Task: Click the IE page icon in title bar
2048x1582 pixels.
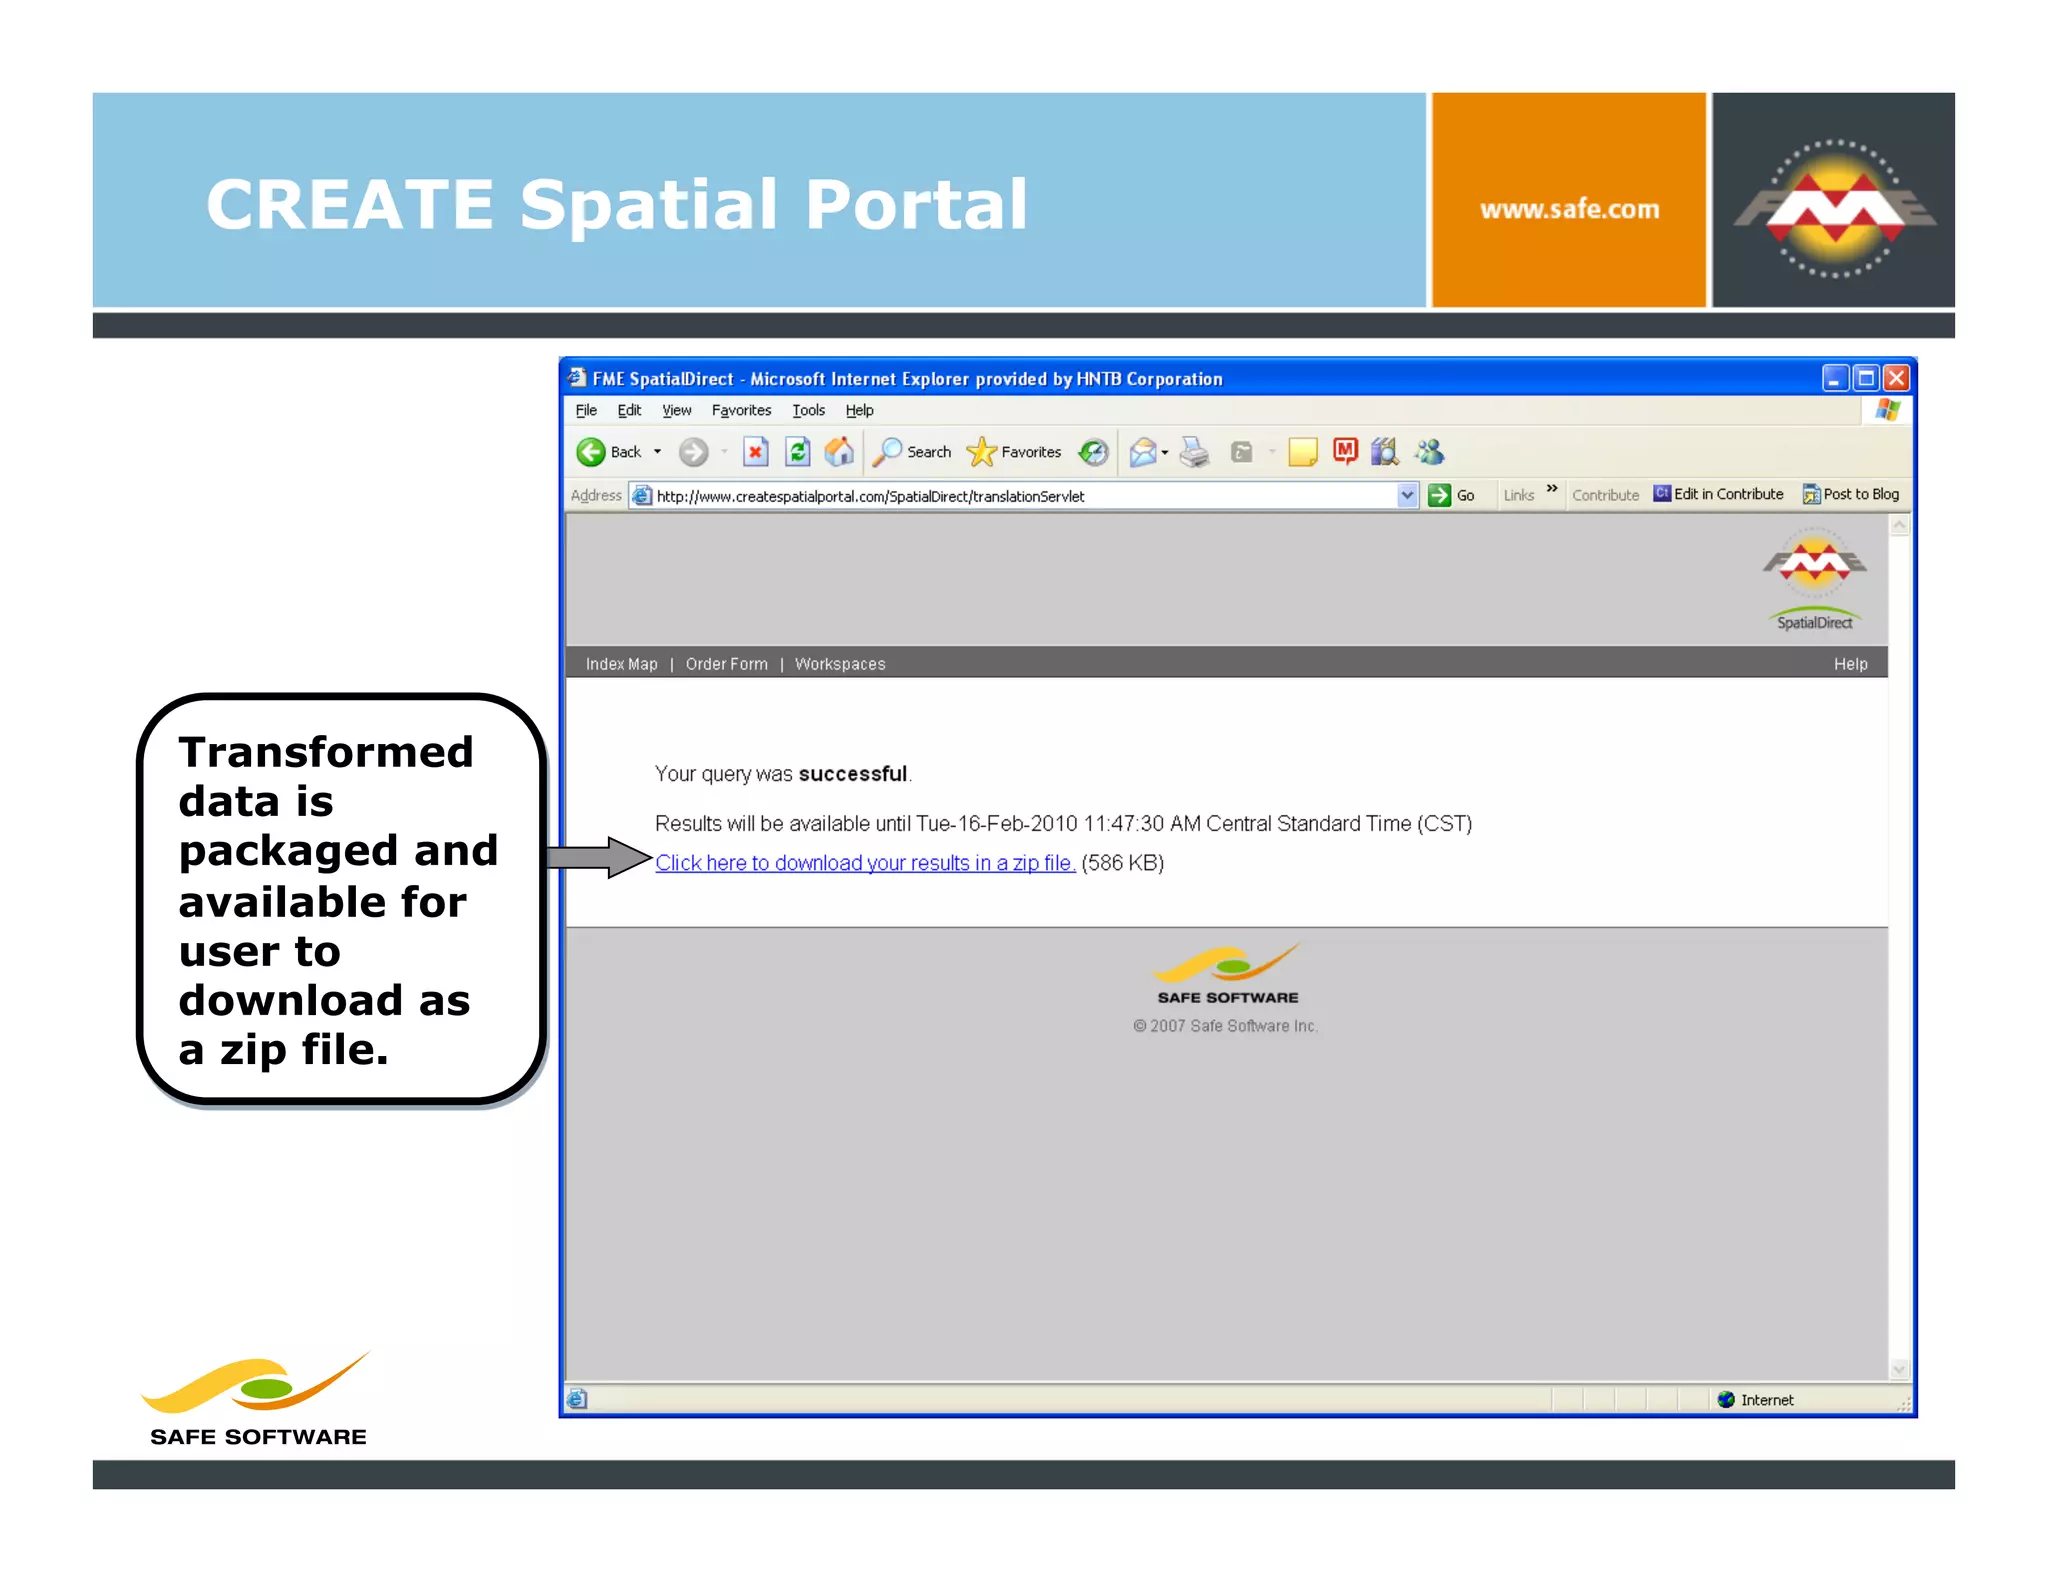Action: tap(577, 377)
